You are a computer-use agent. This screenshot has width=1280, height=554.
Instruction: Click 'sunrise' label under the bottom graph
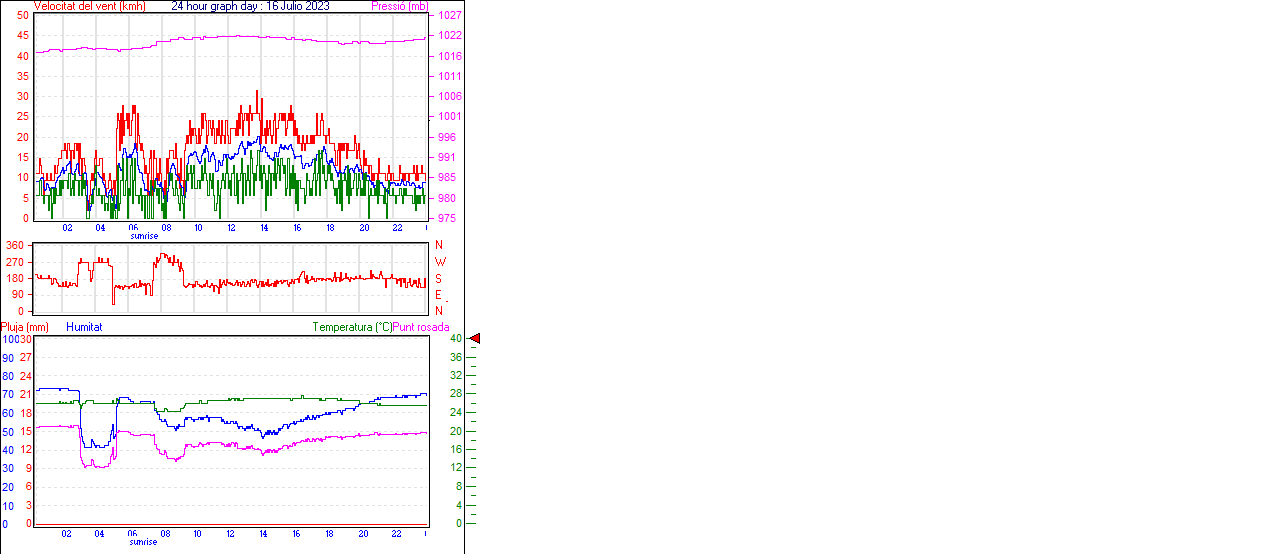point(144,542)
